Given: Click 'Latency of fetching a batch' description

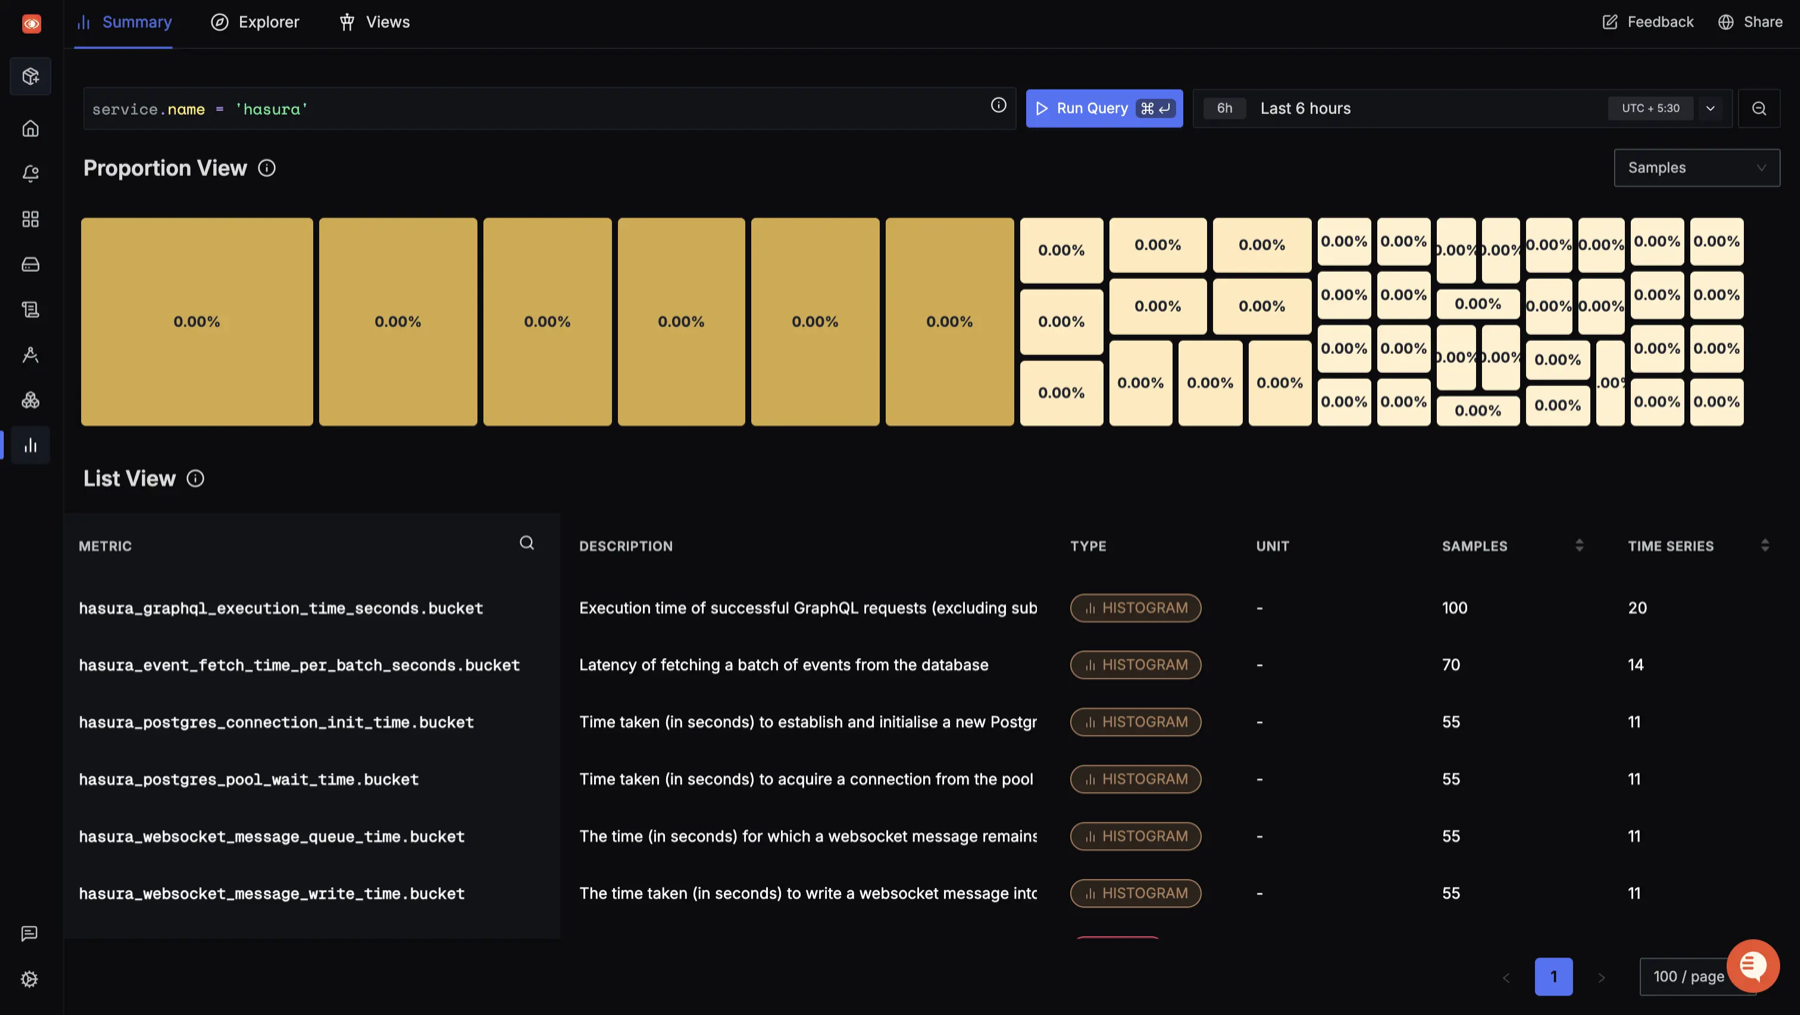Looking at the screenshot, I should click(784, 665).
